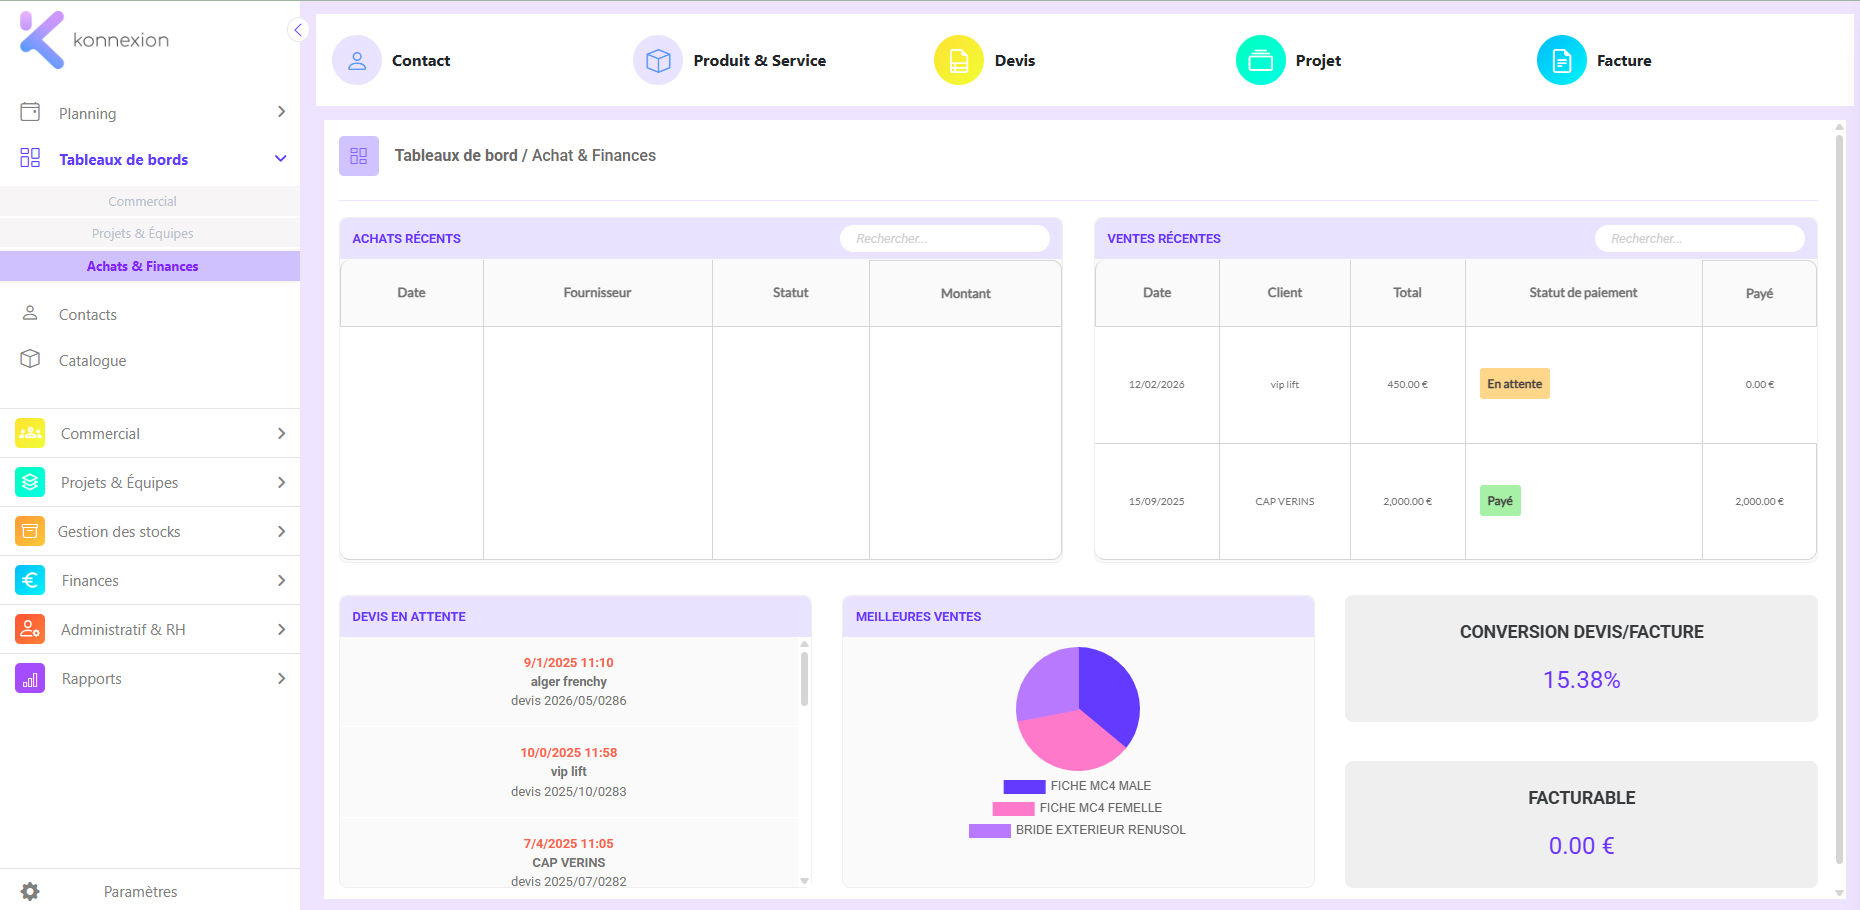This screenshot has width=1860, height=910.
Task: Click the Gestion des stocks orange icon
Action: (30, 531)
